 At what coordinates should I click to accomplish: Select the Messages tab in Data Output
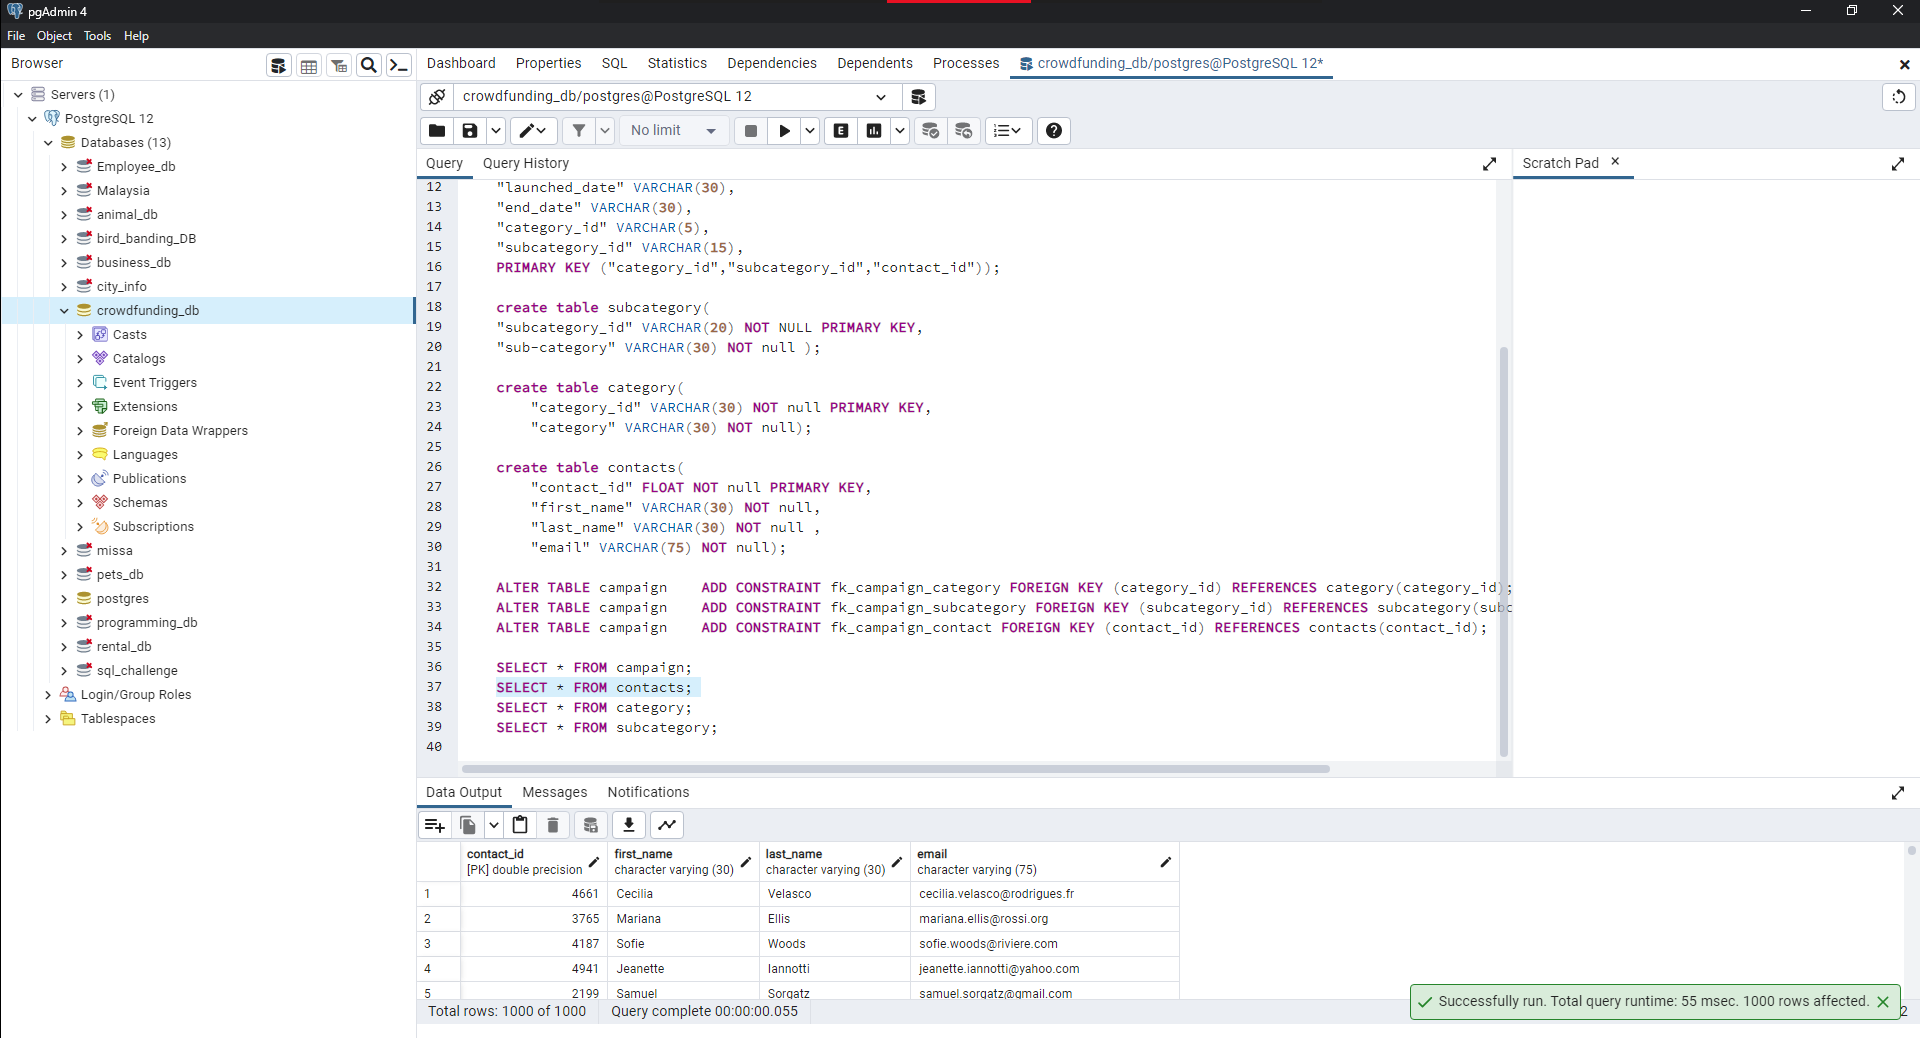click(554, 792)
